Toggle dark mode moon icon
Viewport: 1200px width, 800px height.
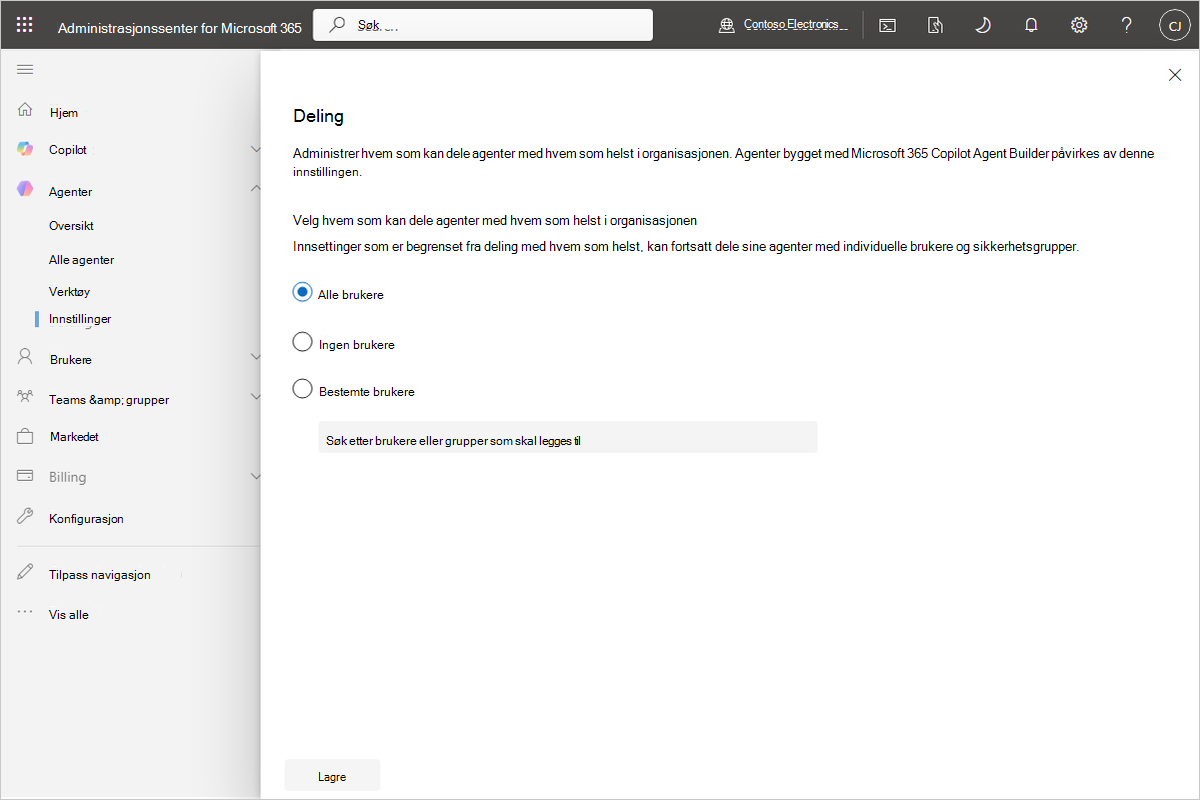tap(983, 26)
